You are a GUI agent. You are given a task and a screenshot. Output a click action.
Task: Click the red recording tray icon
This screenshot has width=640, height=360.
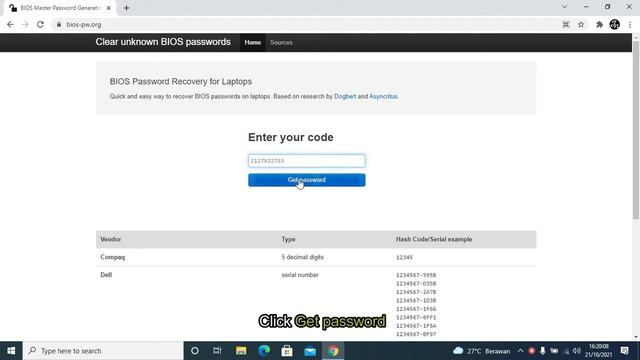coord(531,351)
